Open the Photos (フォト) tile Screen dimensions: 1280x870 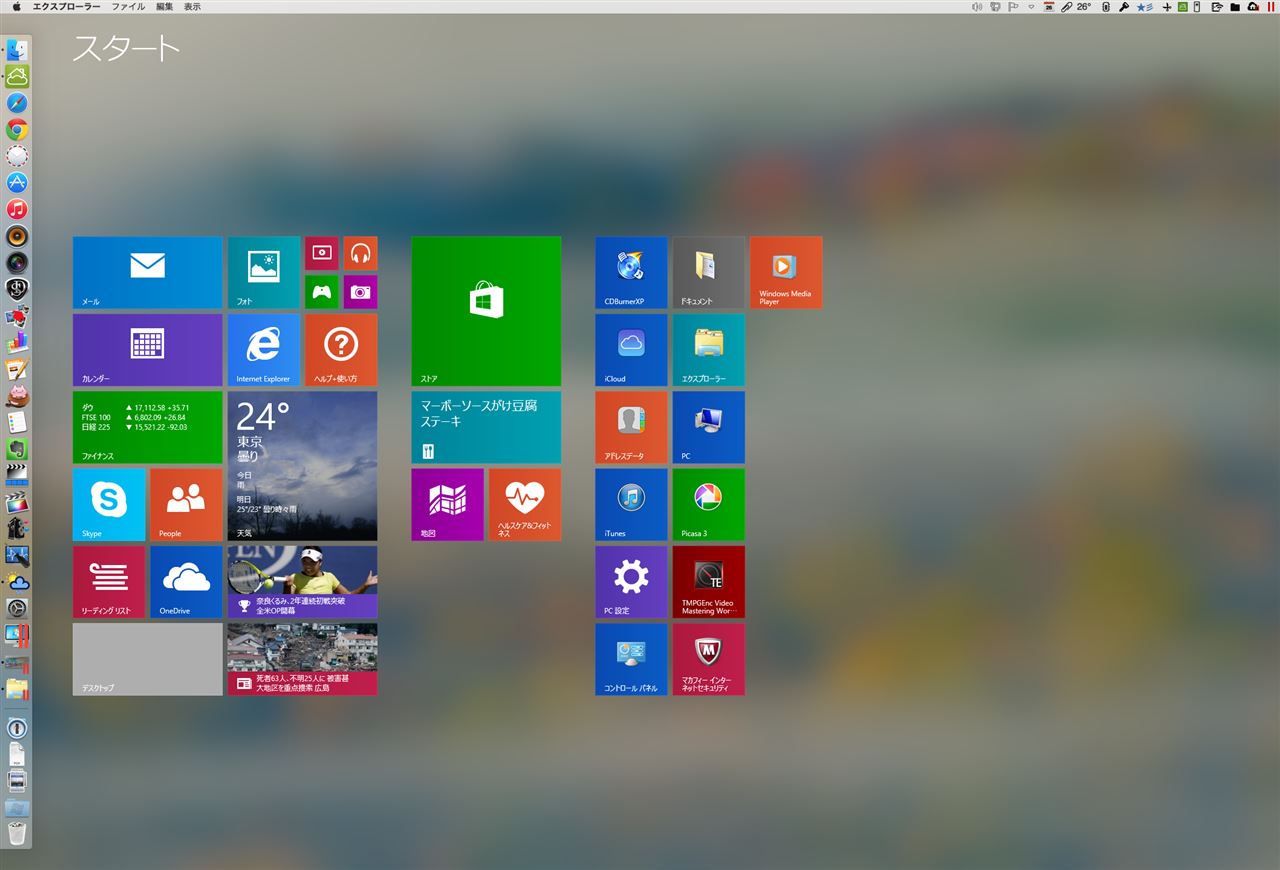pos(264,272)
